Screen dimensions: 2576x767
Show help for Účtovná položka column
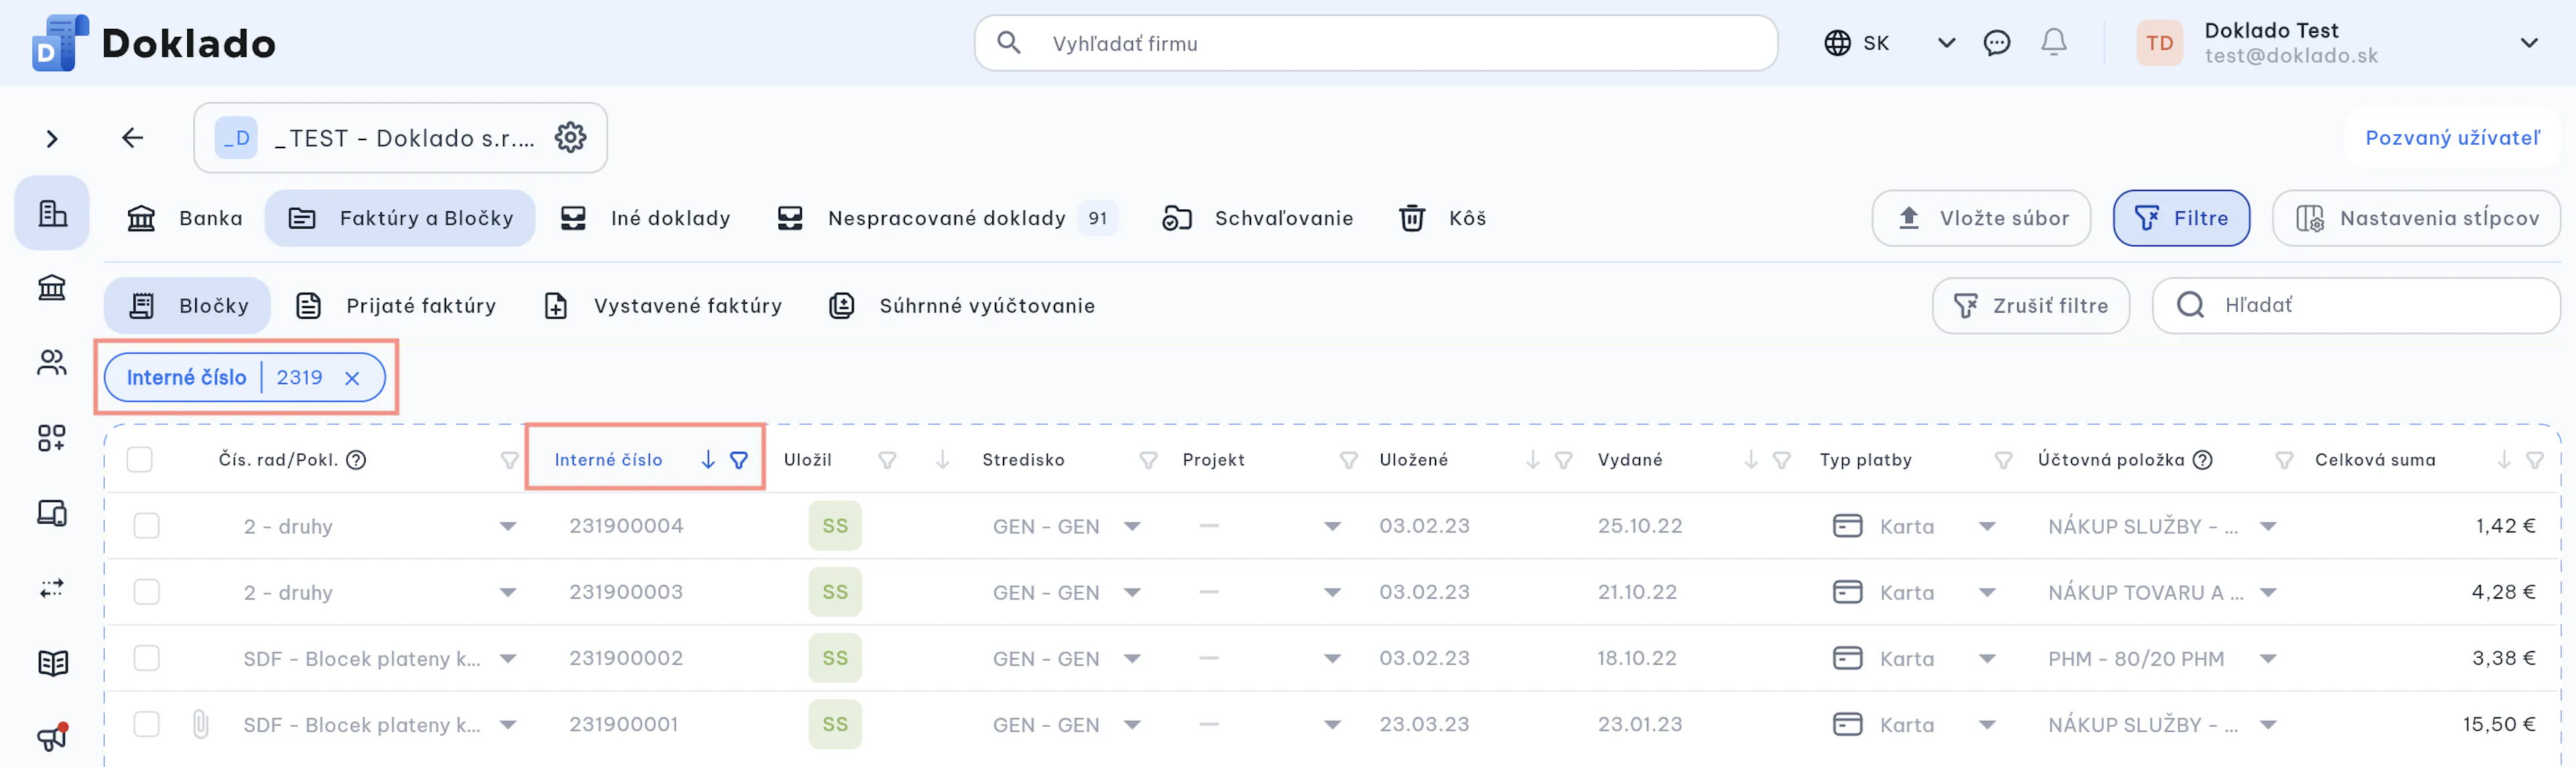pyautogui.click(x=2202, y=460)
